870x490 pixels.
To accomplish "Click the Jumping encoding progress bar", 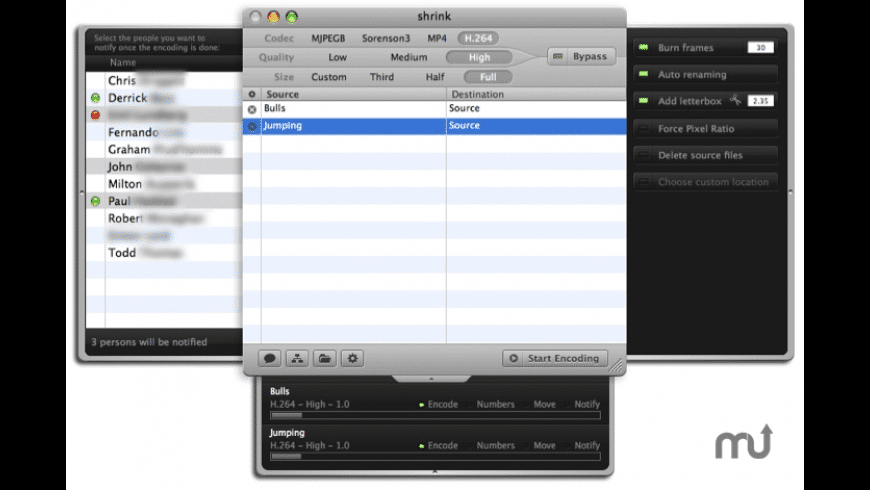I will [435, 457].
